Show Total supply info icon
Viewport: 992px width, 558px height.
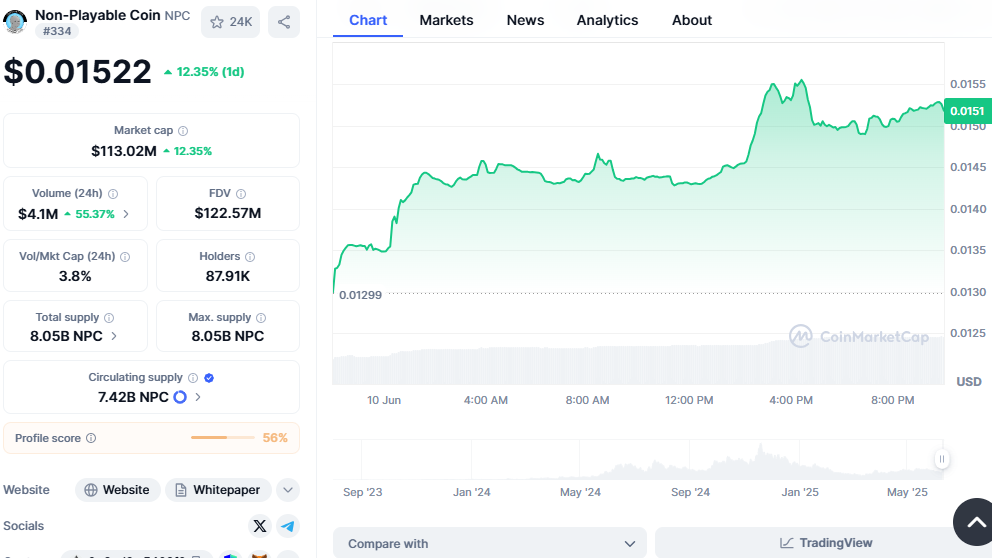click(109, 318)
